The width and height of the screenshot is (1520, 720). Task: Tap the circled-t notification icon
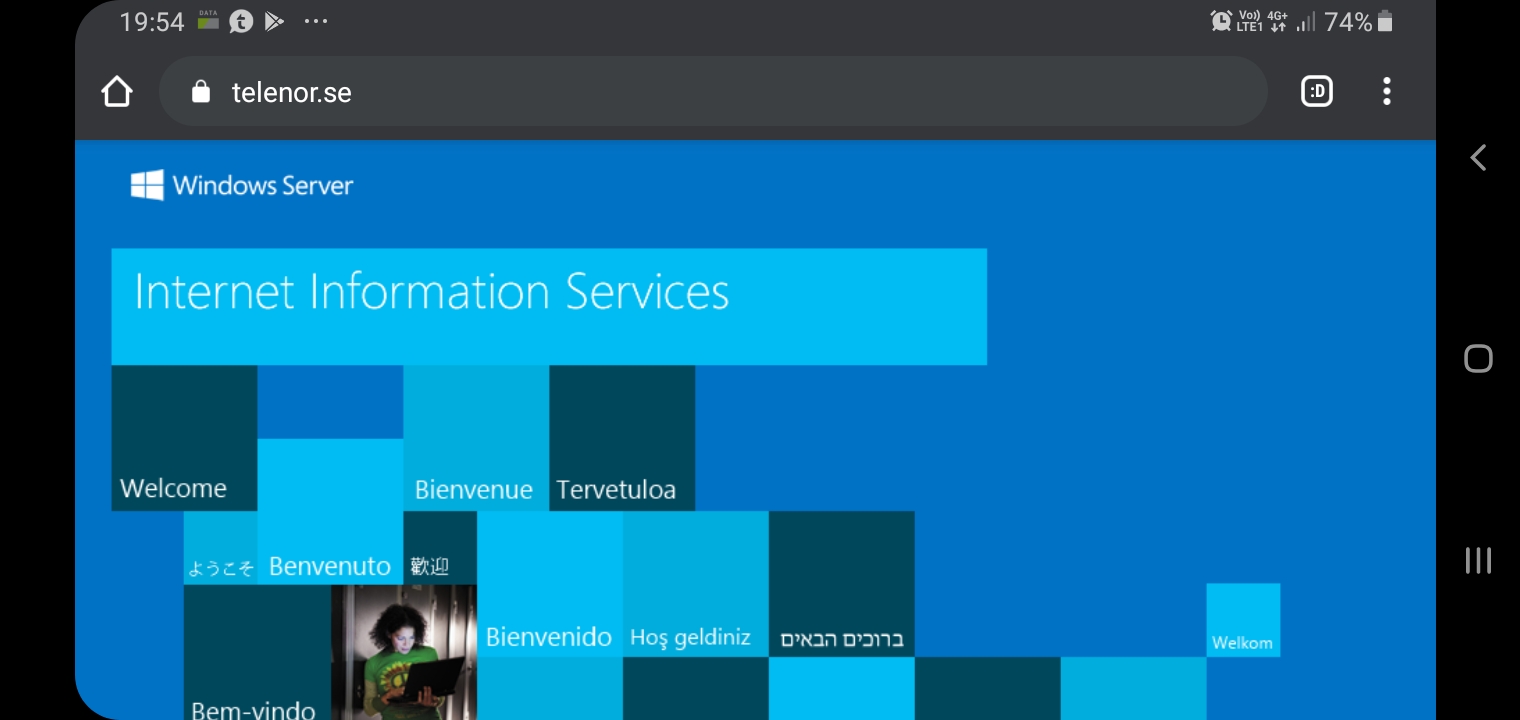pyautogui.click(x=241, y=21)
